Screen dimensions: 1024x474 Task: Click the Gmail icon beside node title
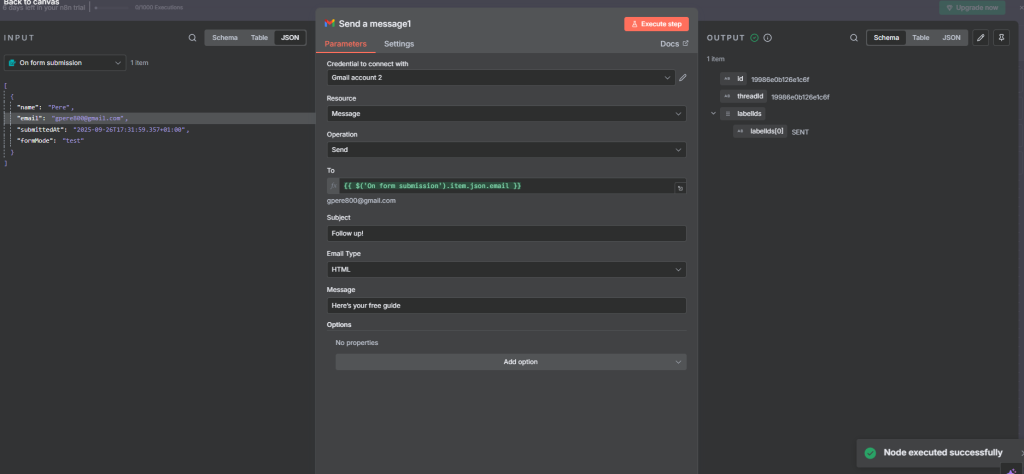click(330, 23)
